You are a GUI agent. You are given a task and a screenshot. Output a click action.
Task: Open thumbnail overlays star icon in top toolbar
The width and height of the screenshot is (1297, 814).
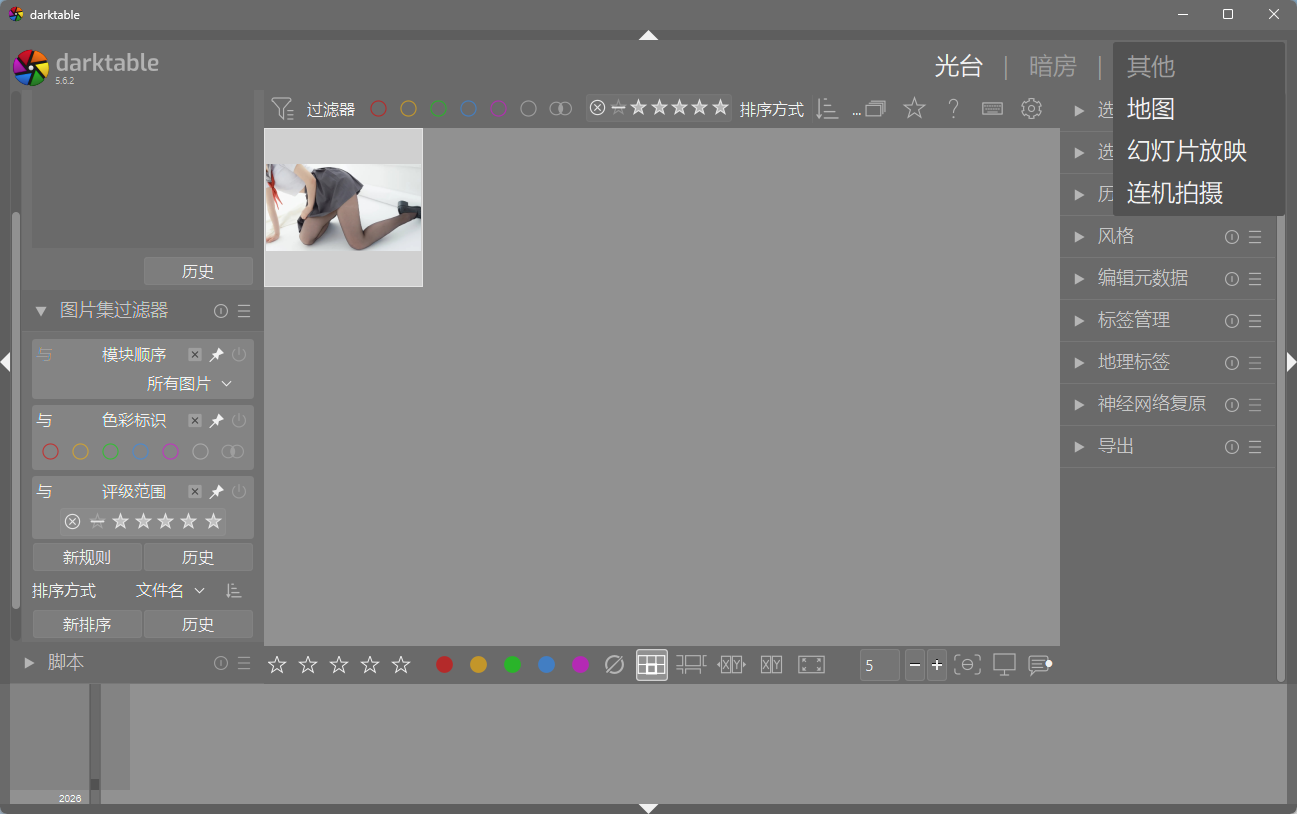pyautogui.click(x=914, y=109)
